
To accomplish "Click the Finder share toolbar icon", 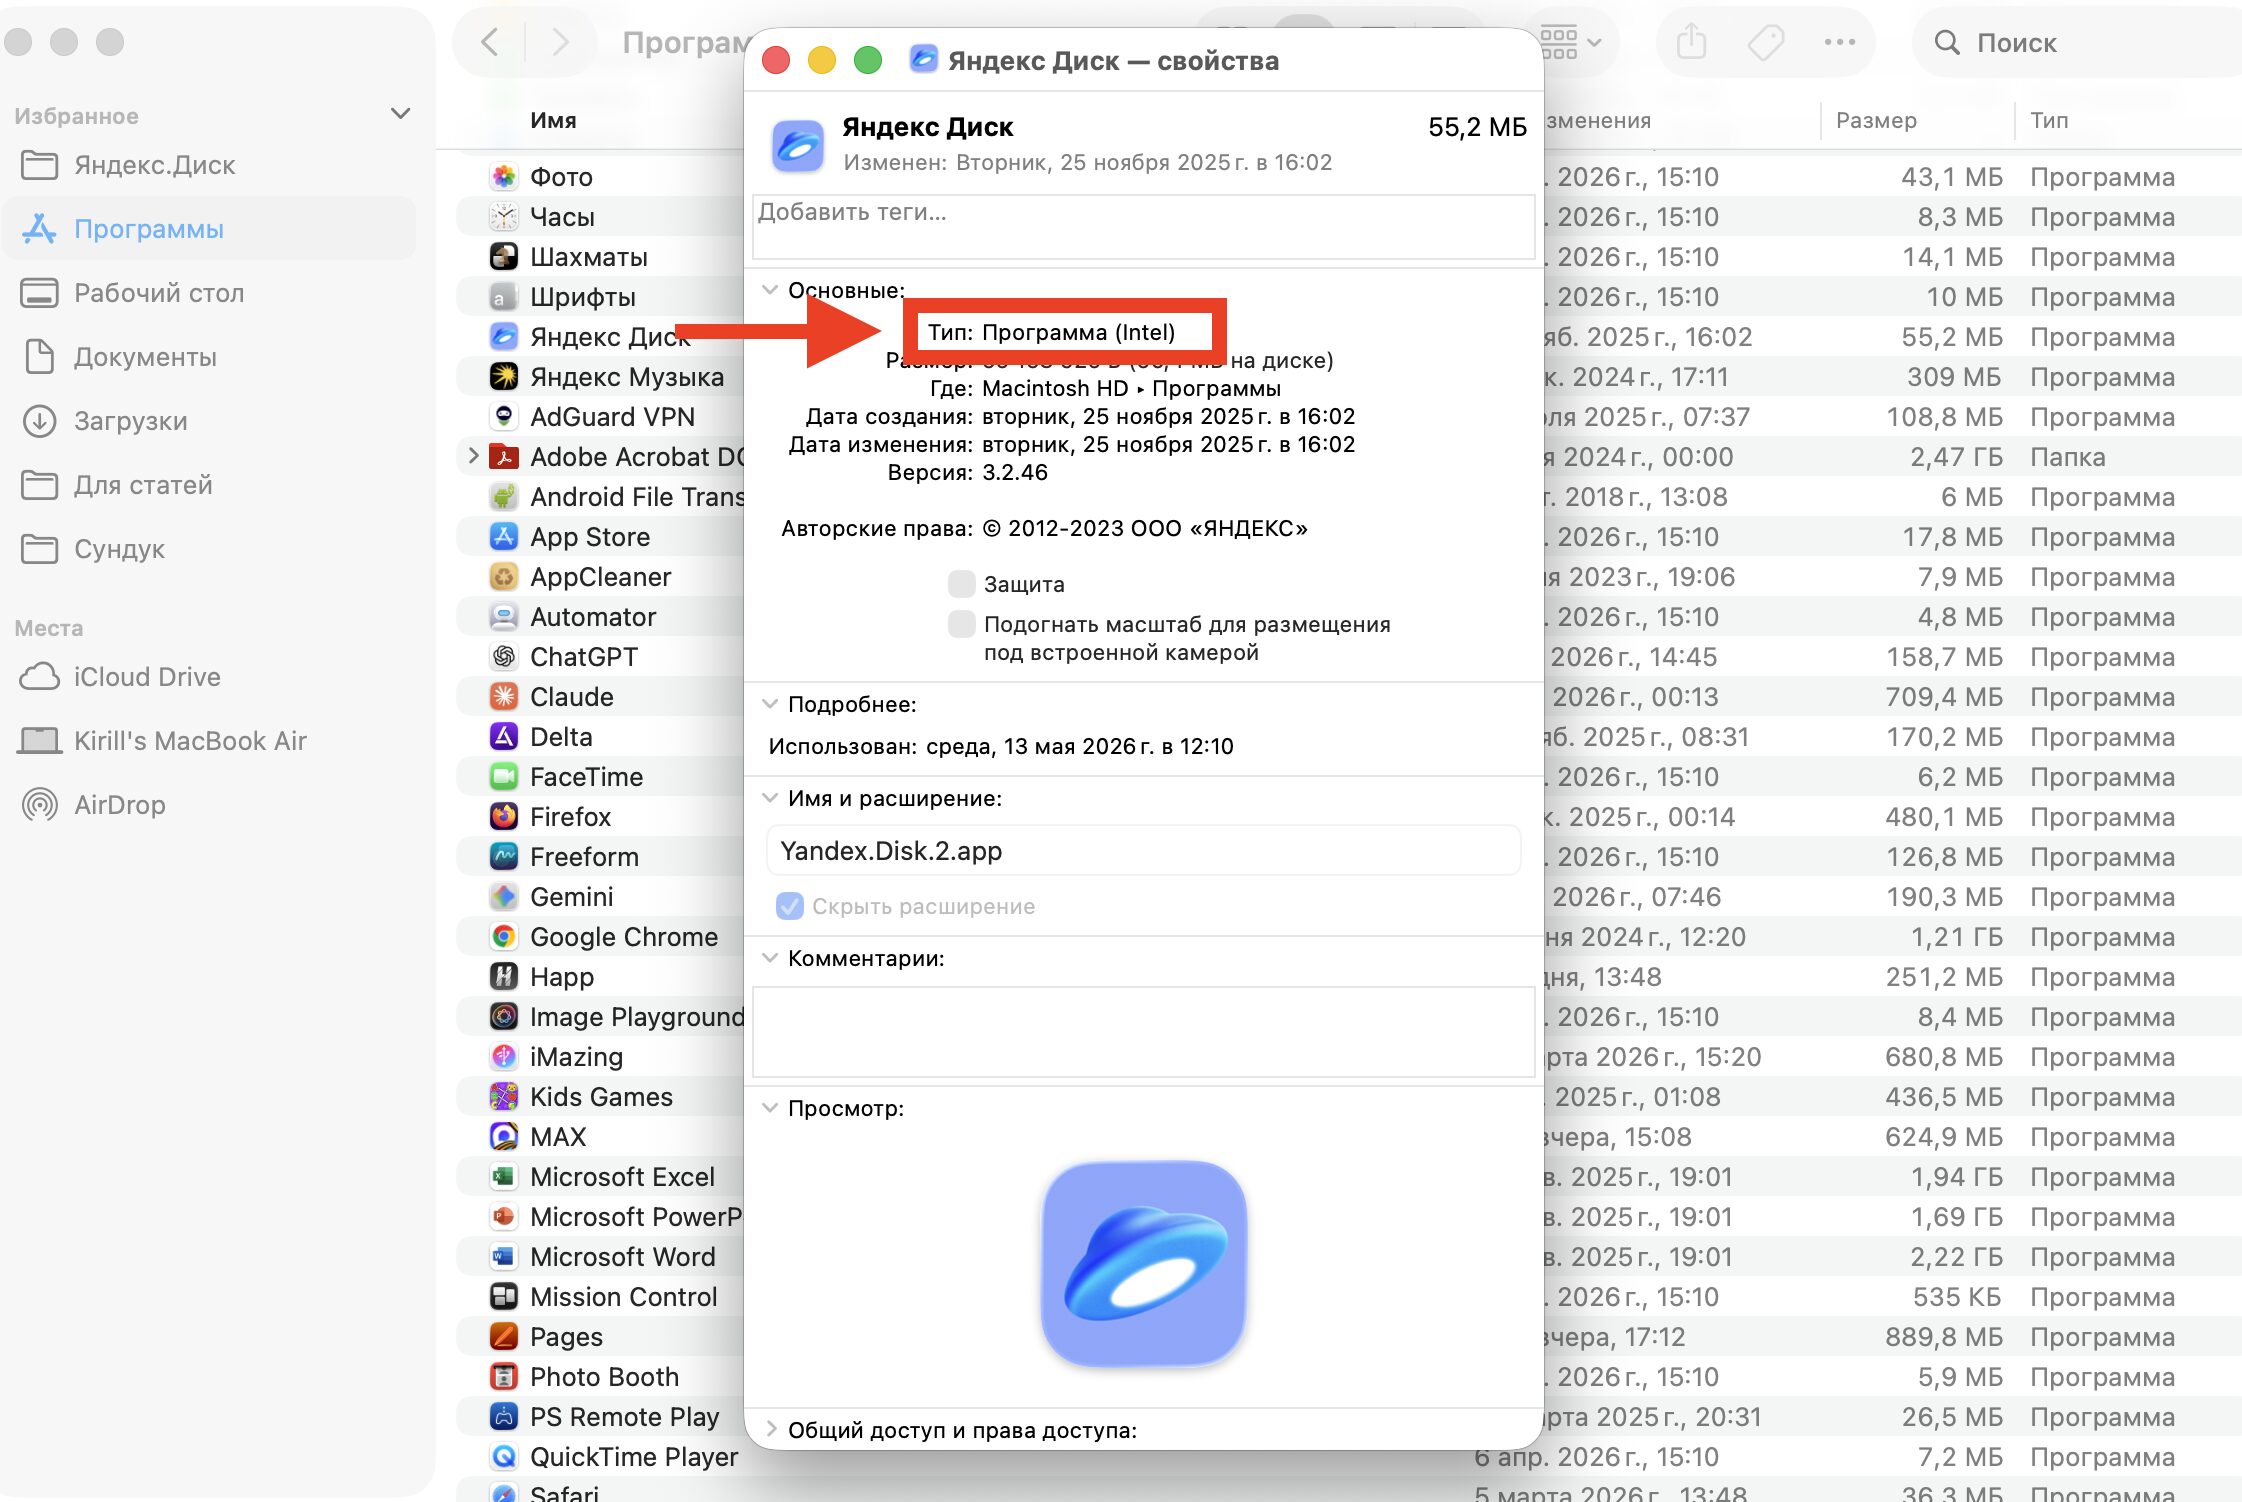I will pos(1691,42).
